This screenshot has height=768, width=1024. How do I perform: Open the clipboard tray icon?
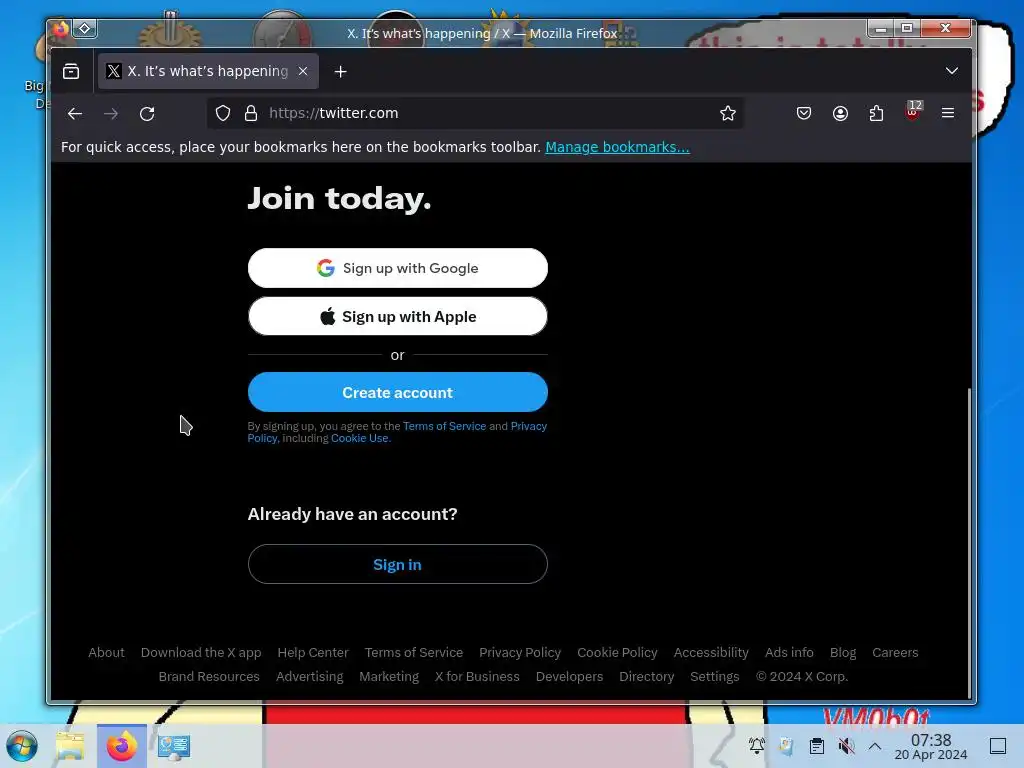pyautogui.click(x=816, y=745)
